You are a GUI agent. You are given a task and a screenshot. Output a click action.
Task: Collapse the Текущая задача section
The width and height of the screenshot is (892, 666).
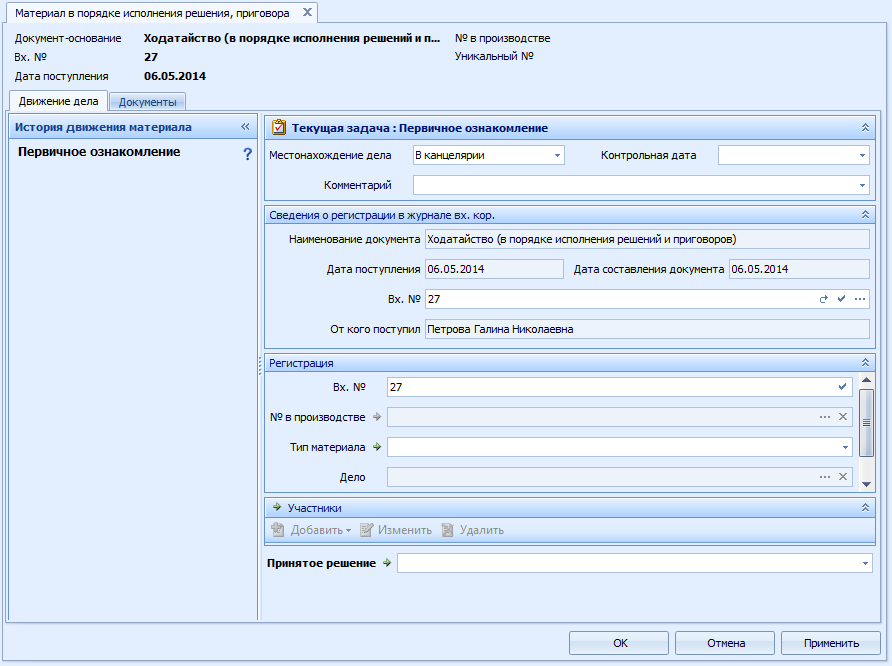pyautogui.click(x=865, y=127)
